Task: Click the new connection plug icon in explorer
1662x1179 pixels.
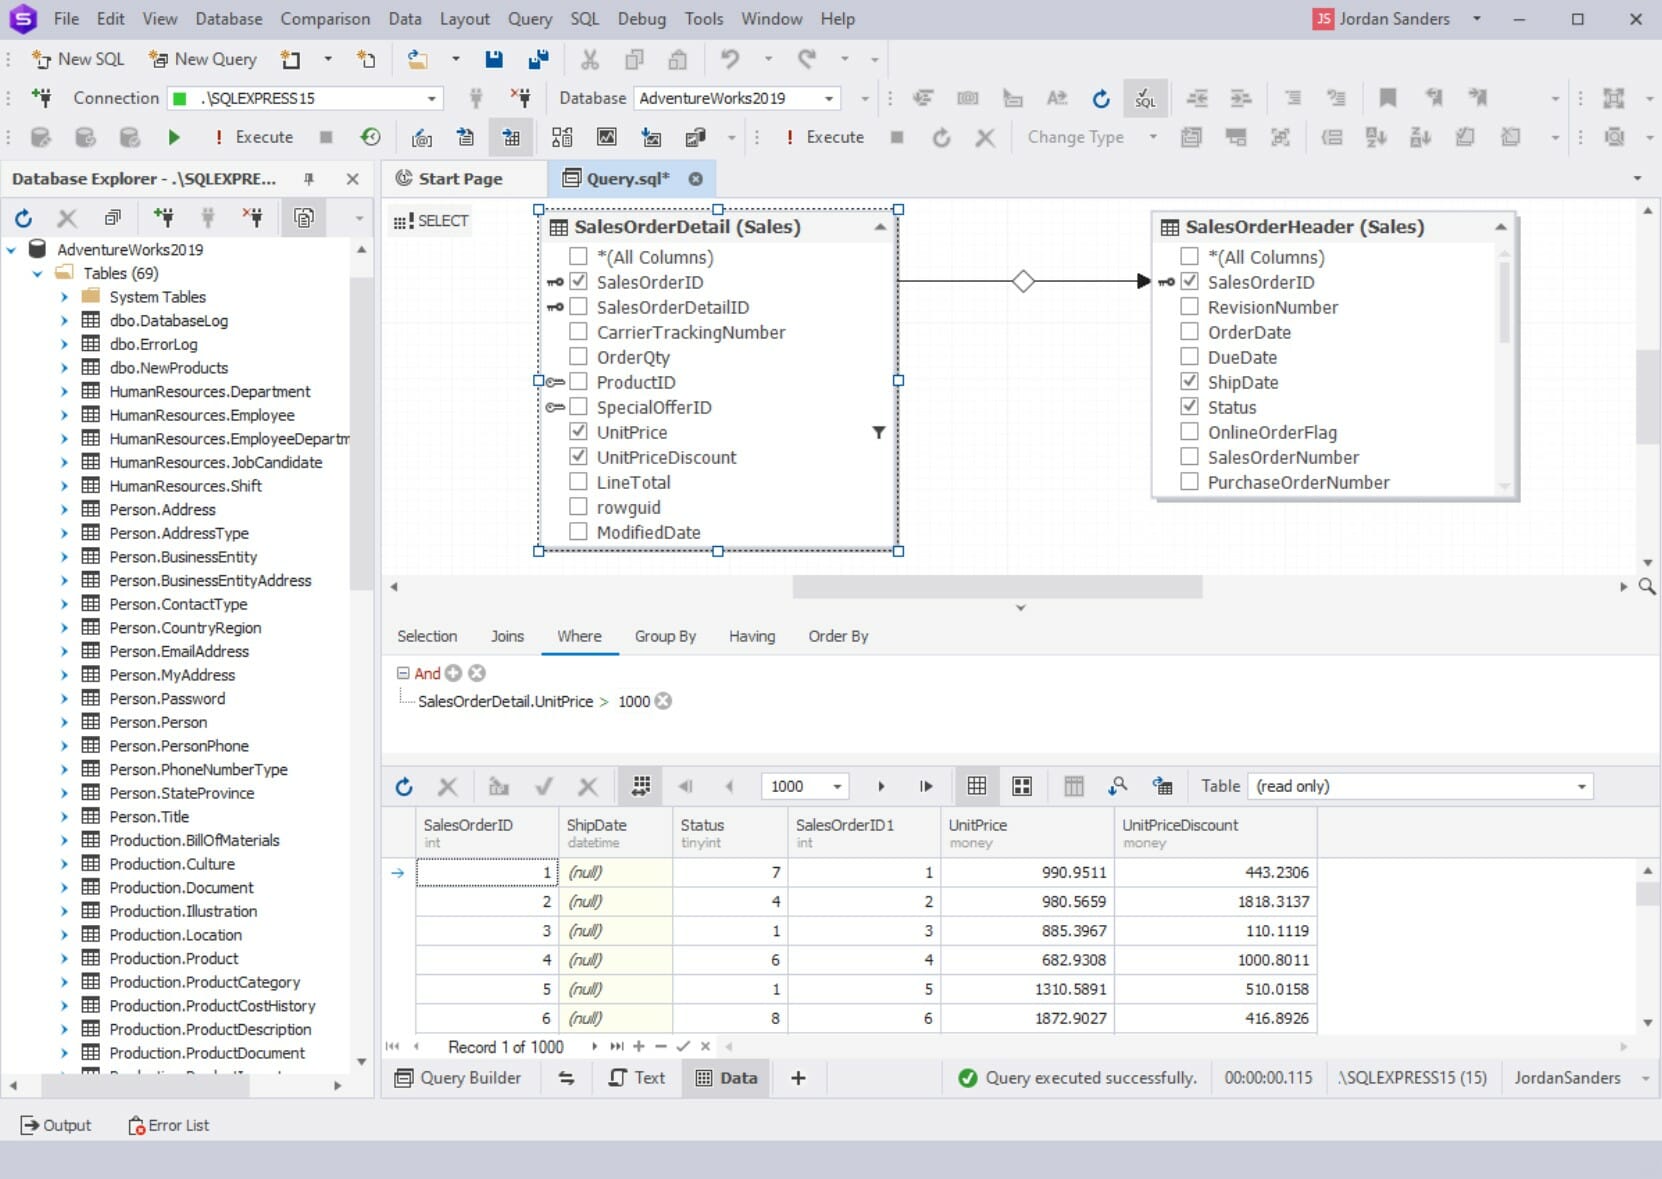Action: coord(163,217)
